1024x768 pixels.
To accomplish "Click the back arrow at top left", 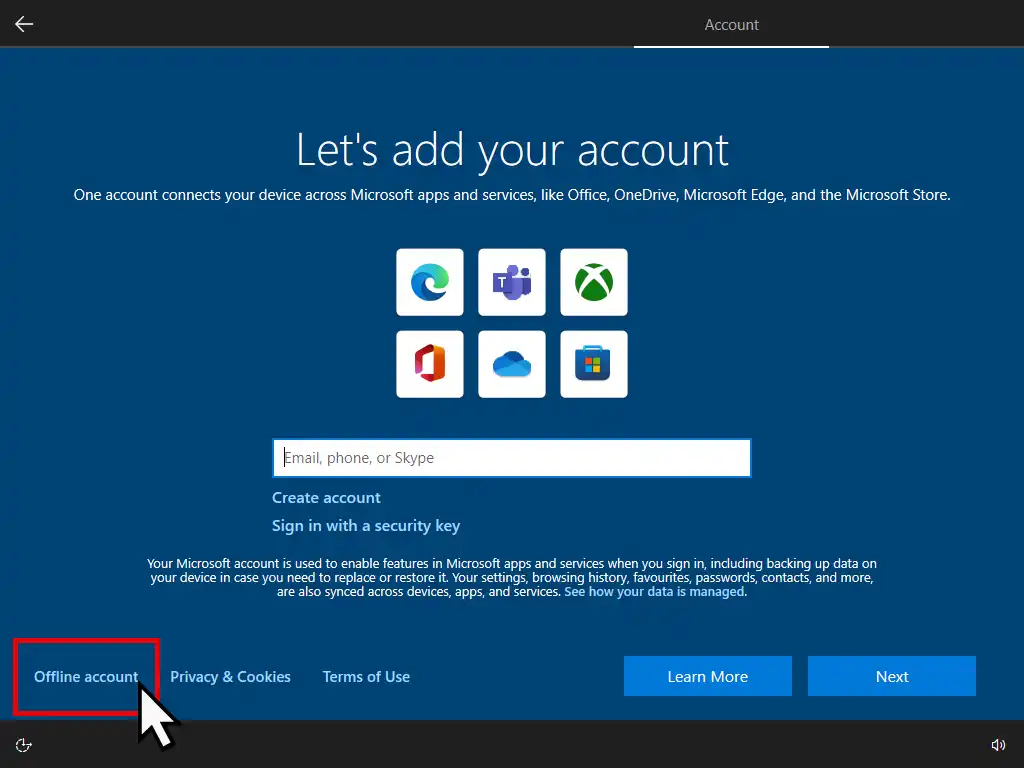I will (24, 24).
